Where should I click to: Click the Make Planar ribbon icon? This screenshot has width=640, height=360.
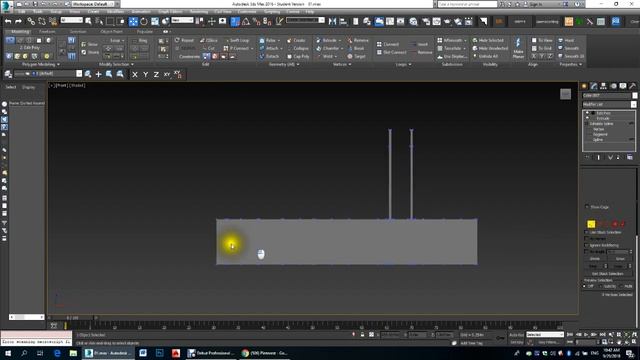[518, 48]
